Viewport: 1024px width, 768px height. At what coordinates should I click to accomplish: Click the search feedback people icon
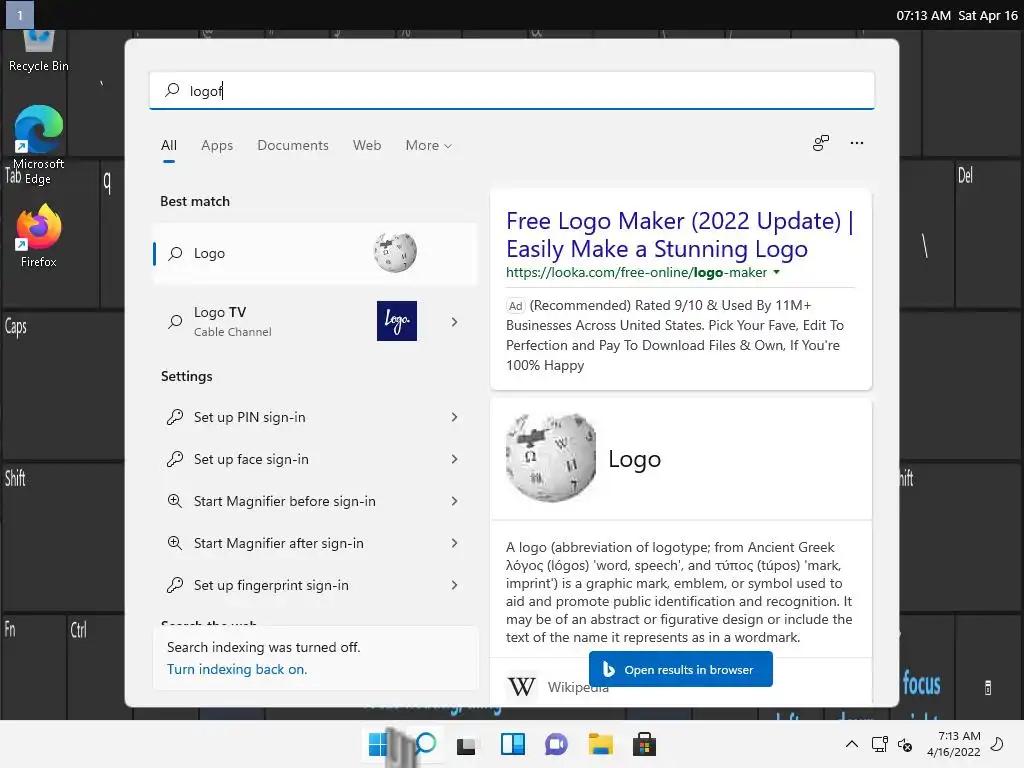(821, 143)
